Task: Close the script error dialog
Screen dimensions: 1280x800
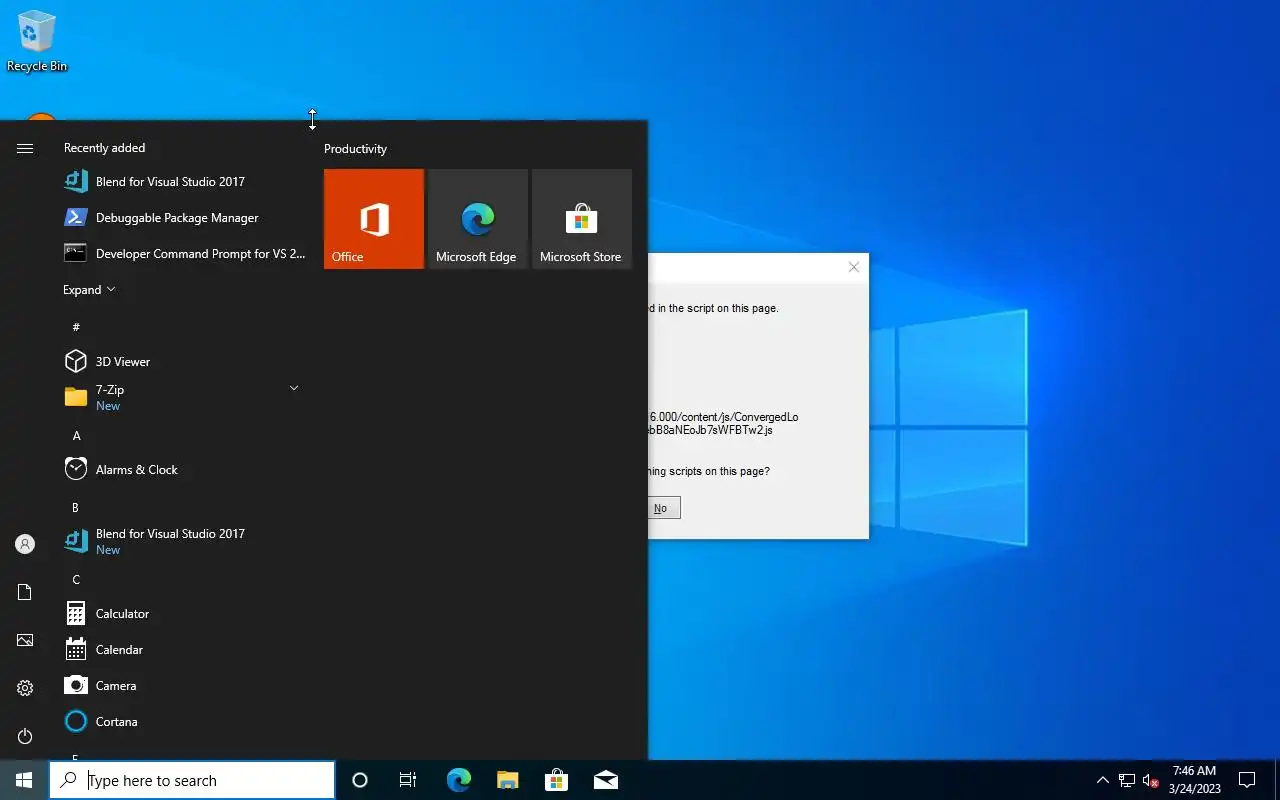Action: (854, 267)
